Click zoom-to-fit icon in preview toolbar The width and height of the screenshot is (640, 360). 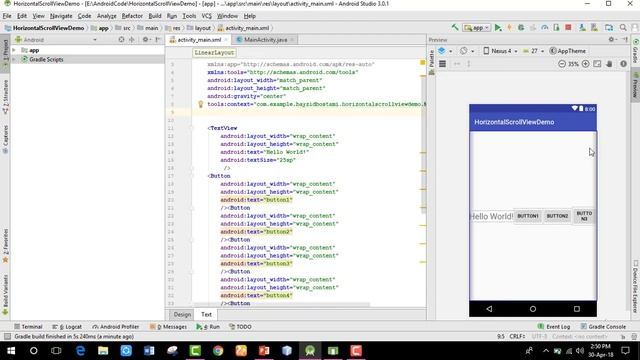tap(597, 64)
